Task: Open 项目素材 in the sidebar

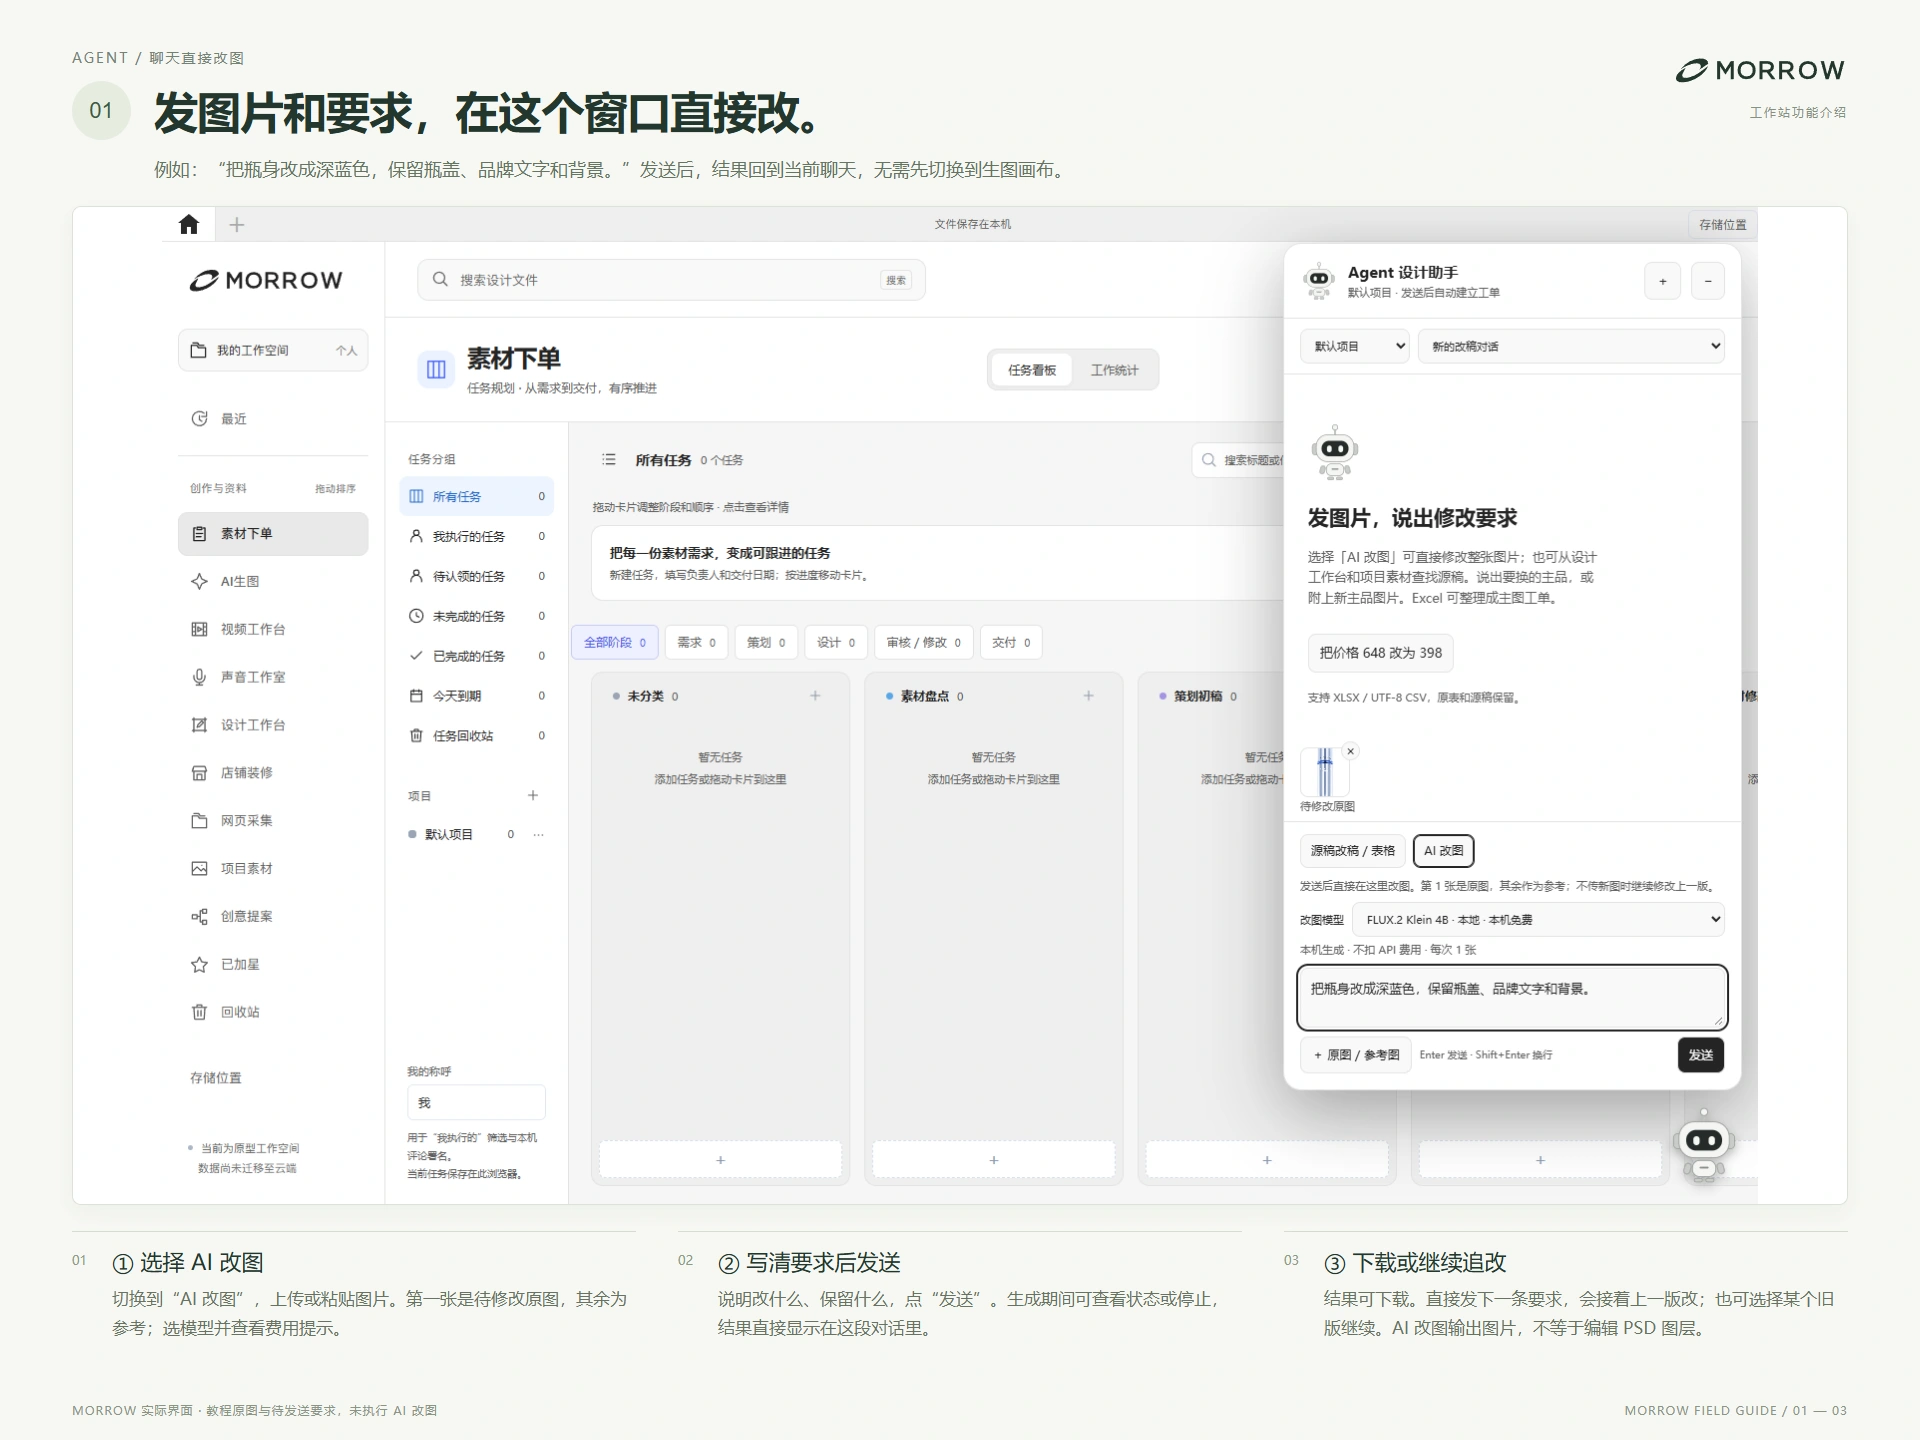Action: (273, 869)
